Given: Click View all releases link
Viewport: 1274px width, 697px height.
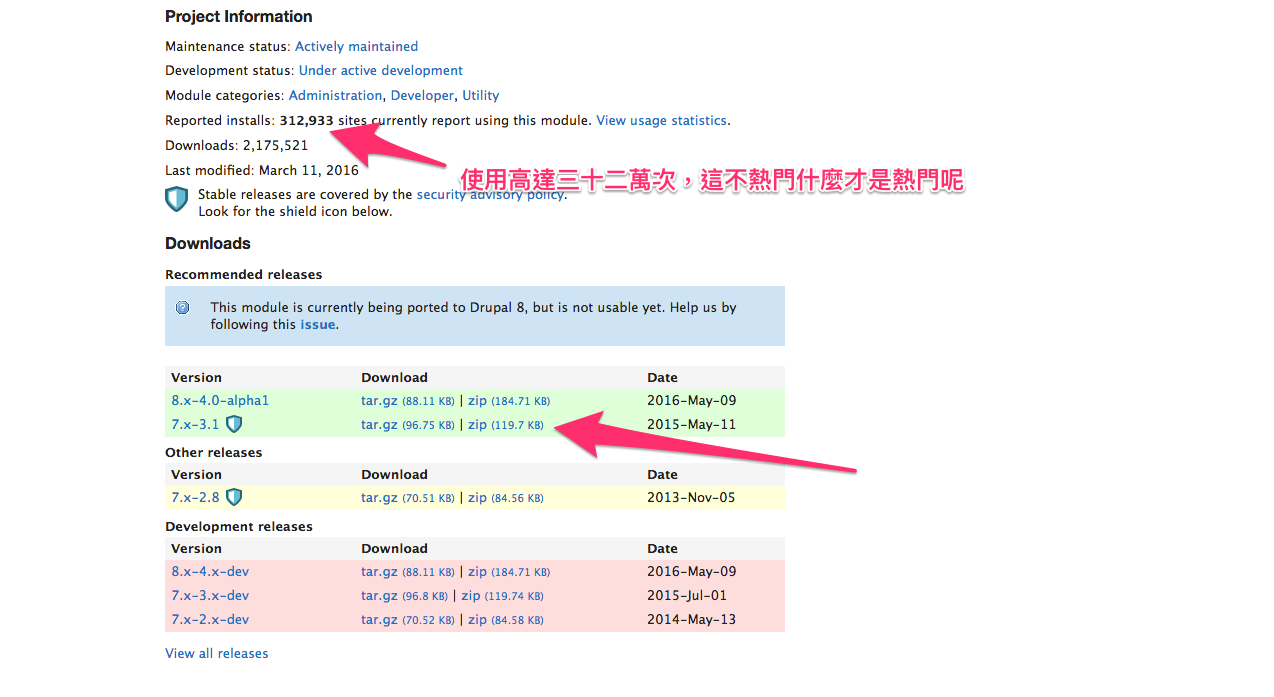Looking at the screenshot, I should (217, 654).
